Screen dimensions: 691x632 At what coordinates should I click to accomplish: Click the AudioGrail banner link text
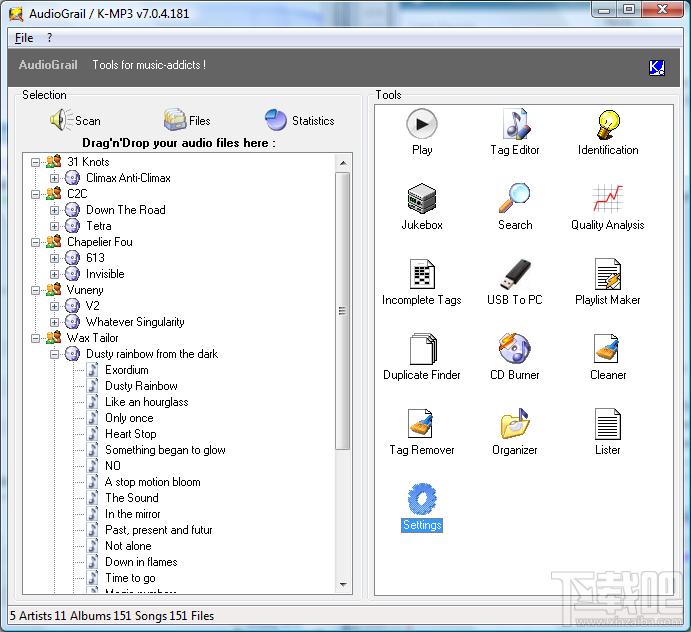48,65
